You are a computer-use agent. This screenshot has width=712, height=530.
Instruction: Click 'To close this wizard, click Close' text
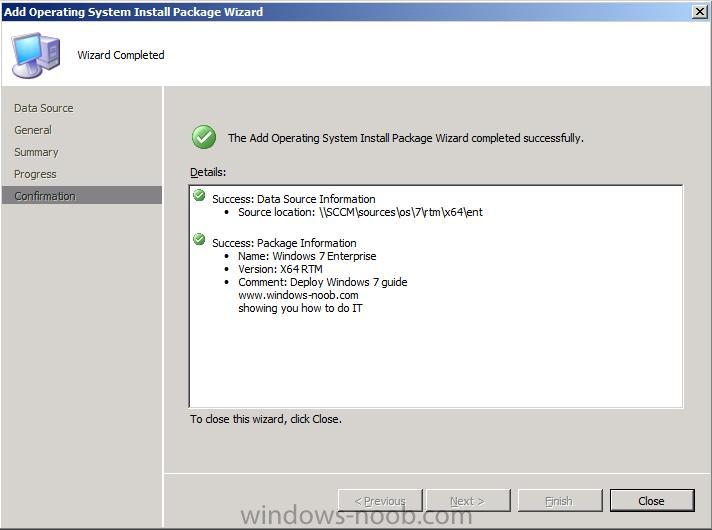coord(266,419)
